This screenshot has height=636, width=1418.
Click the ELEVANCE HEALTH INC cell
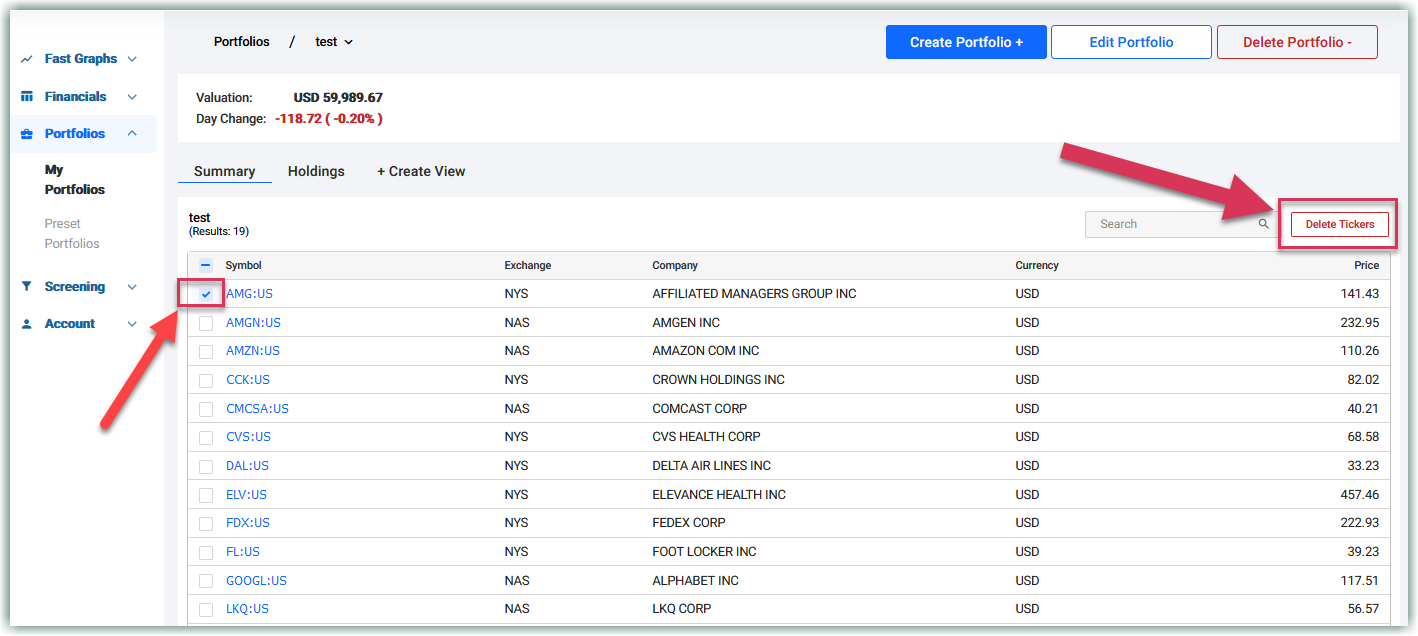[719, 495]
